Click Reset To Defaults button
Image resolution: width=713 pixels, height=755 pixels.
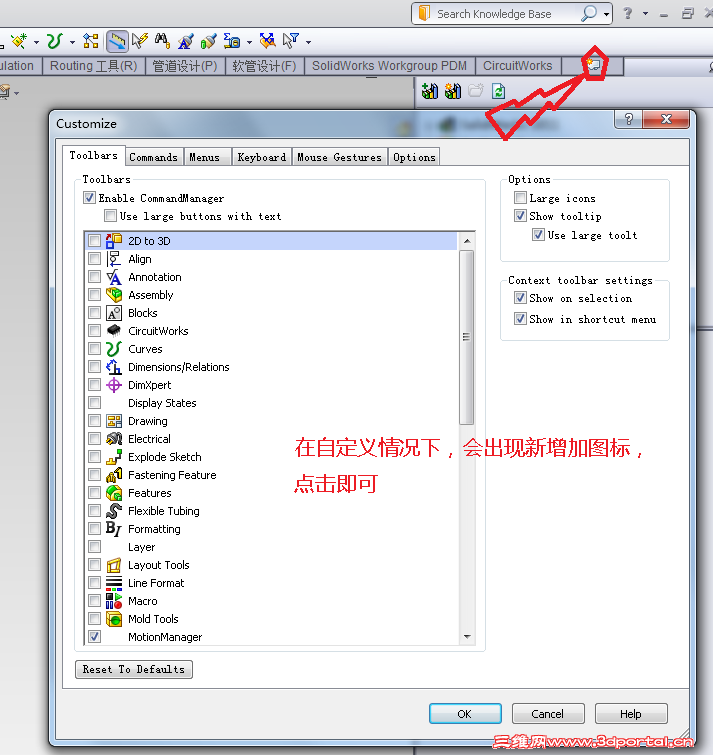coord(134,669)
